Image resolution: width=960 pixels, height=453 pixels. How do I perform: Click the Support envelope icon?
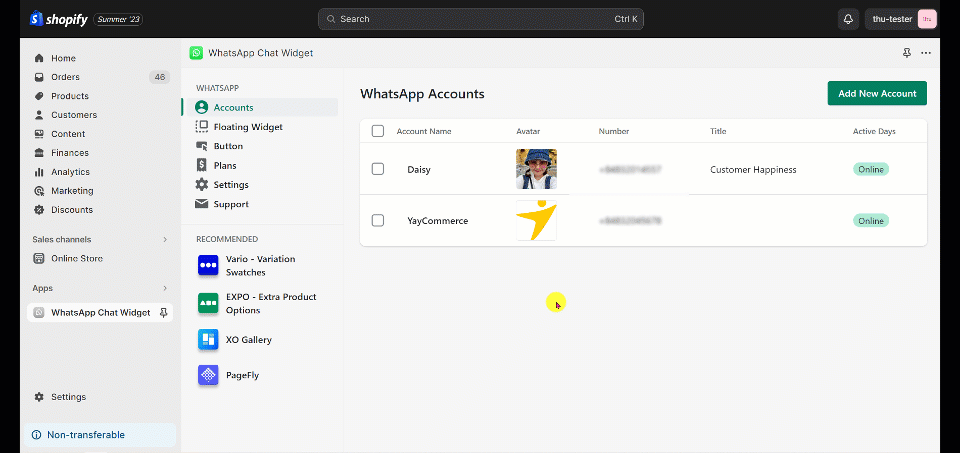(x=201, y=204)
